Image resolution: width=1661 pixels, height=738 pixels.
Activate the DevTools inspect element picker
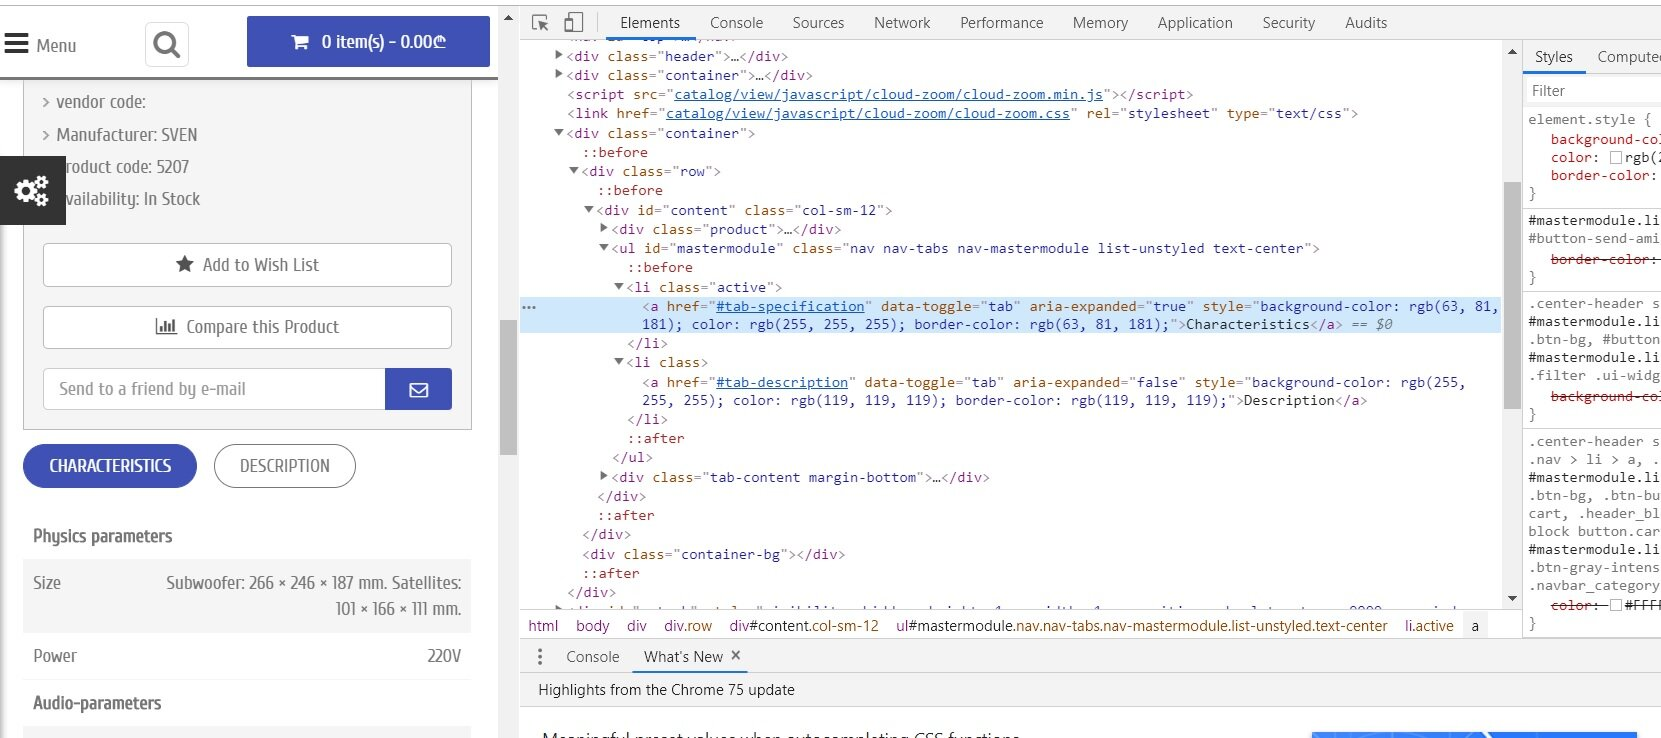pos(540,22)
